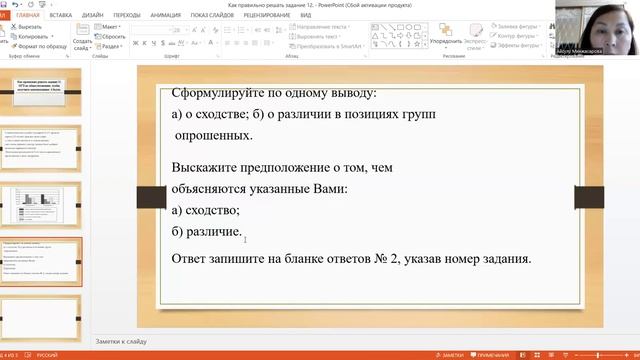Open the Контур фигуры shape outline dropdown
Image resolution: width=640 pixels, height=360 pixels.
point(516,36)
